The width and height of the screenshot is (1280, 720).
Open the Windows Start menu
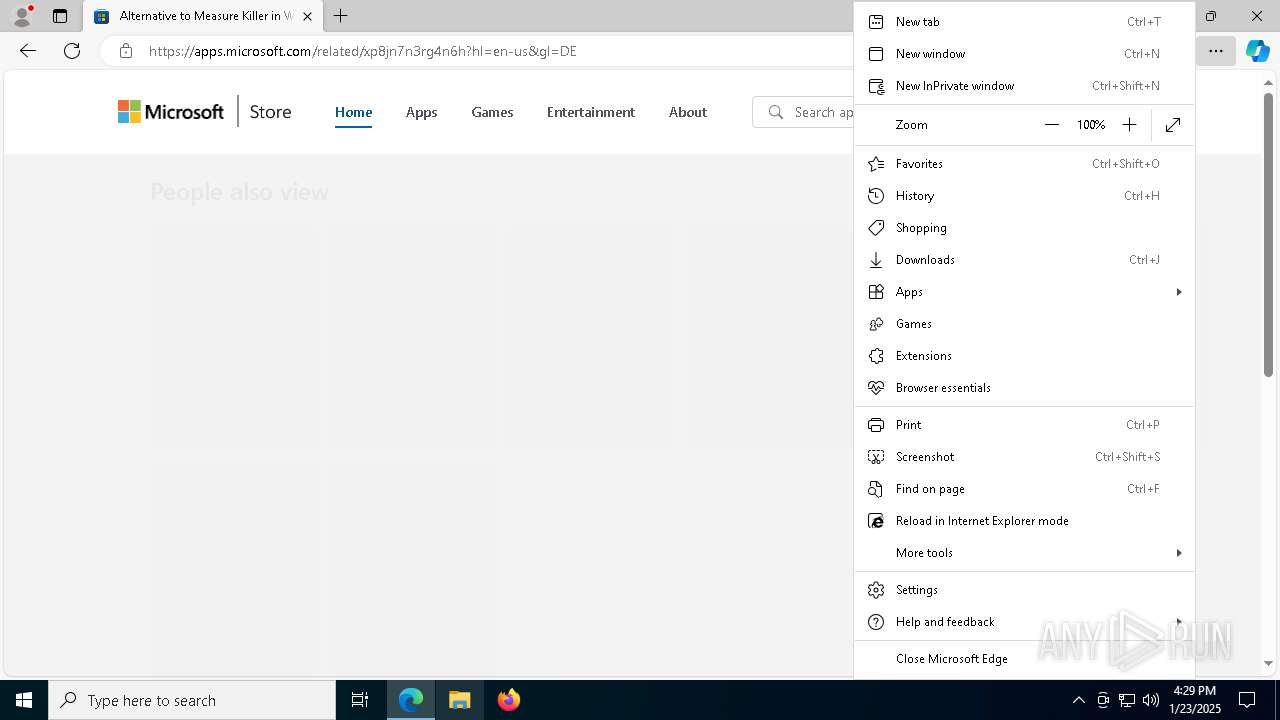pyautogui.click(x=24, y=700)
